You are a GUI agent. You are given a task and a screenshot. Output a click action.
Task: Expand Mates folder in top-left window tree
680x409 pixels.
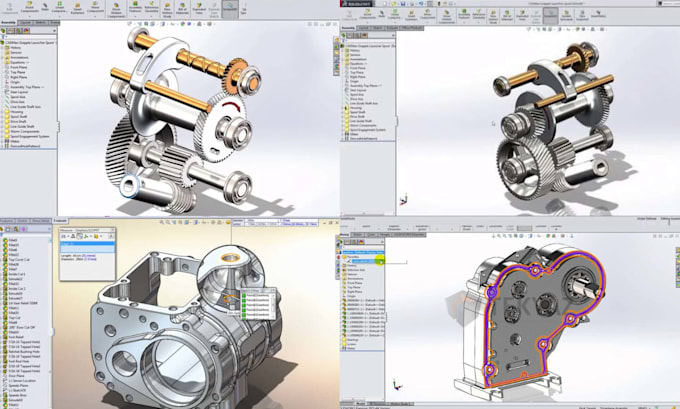pos(2,141)
